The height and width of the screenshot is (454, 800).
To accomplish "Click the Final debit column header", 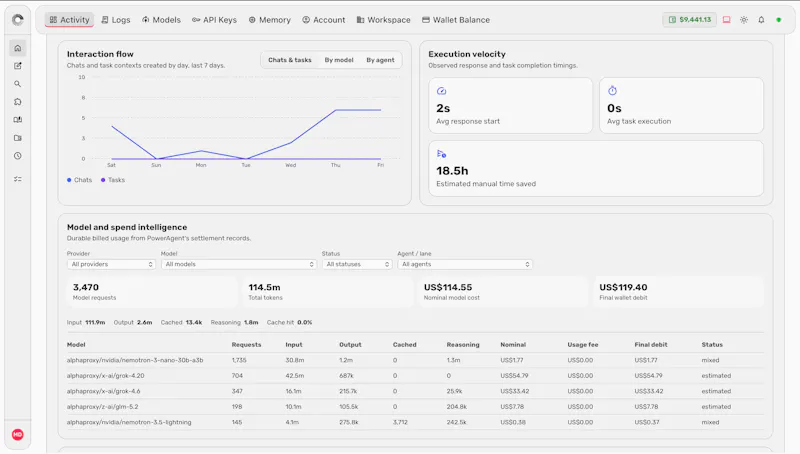I will (x=651, y=345).
